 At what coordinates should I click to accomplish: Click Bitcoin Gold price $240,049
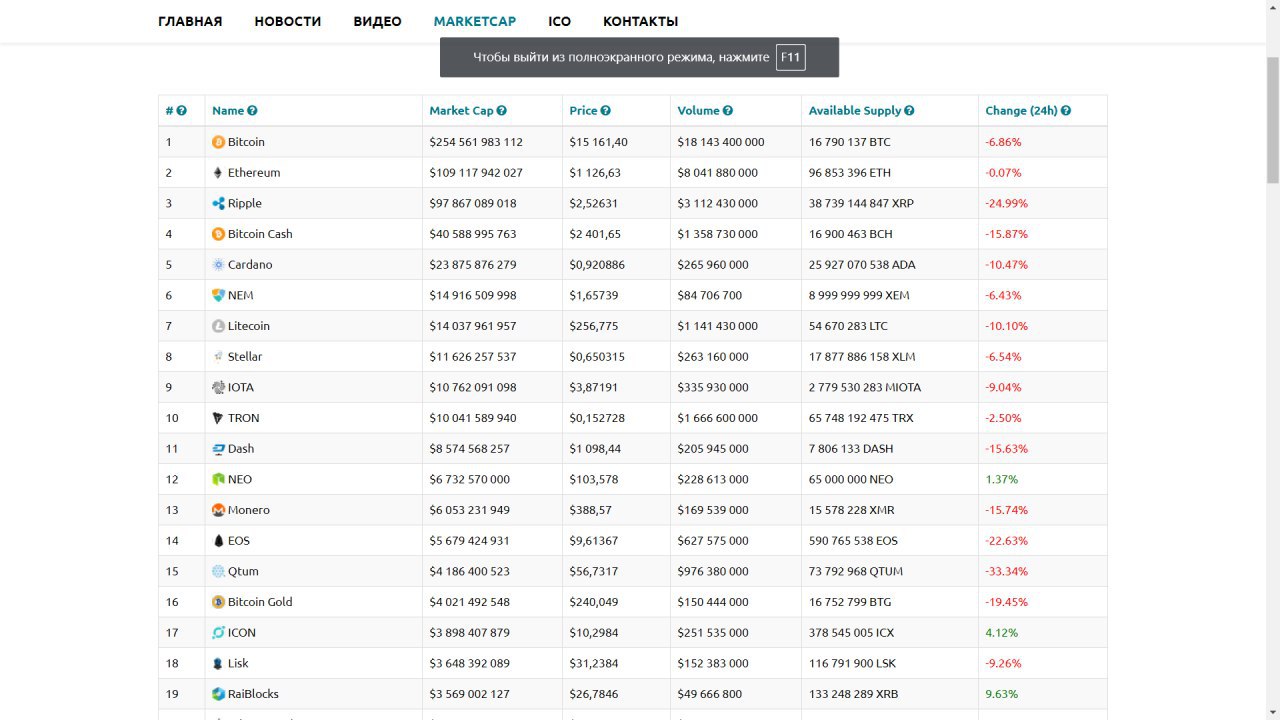point(594,602)
